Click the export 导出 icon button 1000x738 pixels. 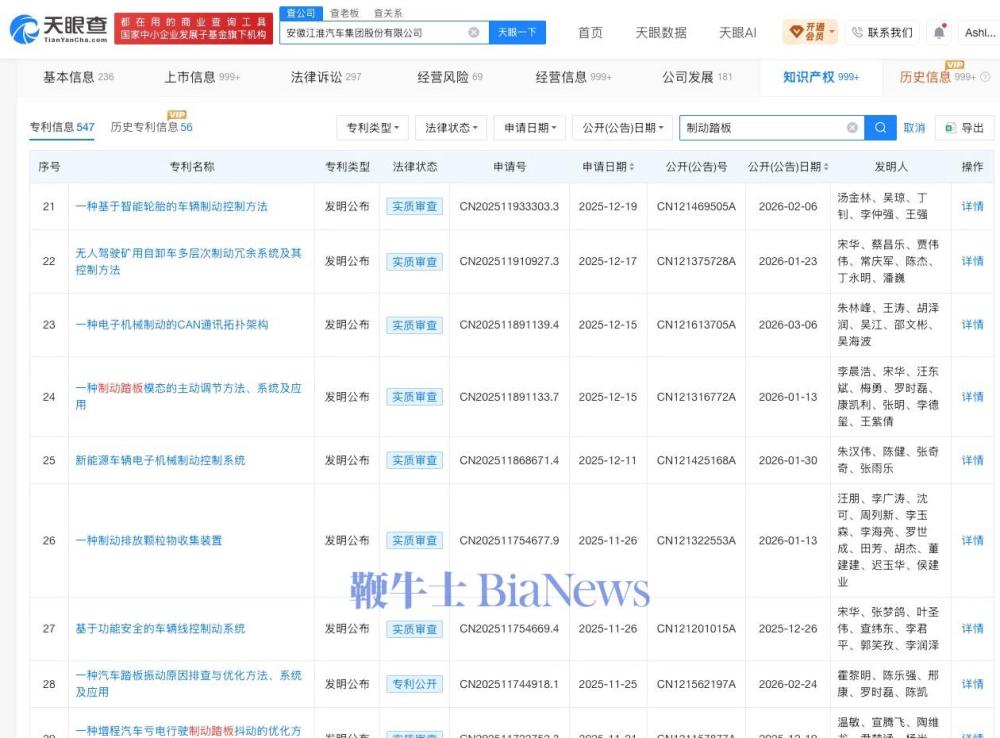point(964,128)
